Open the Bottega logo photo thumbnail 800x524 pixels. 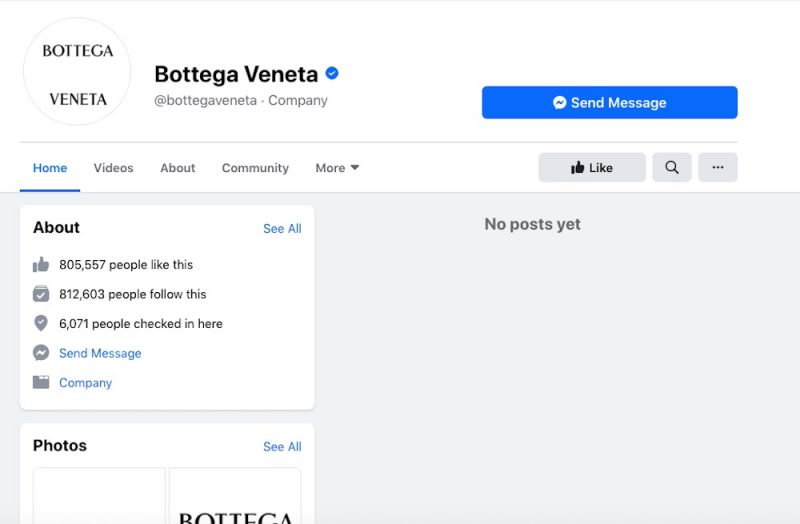click(235, 495)
